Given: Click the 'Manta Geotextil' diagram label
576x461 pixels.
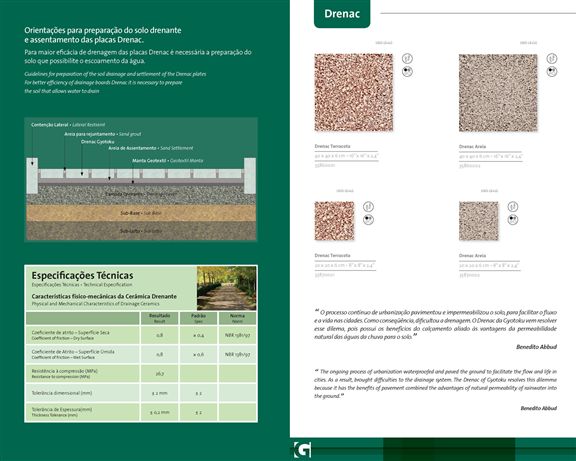Looking at the screenshot, I should click(149, 161).
